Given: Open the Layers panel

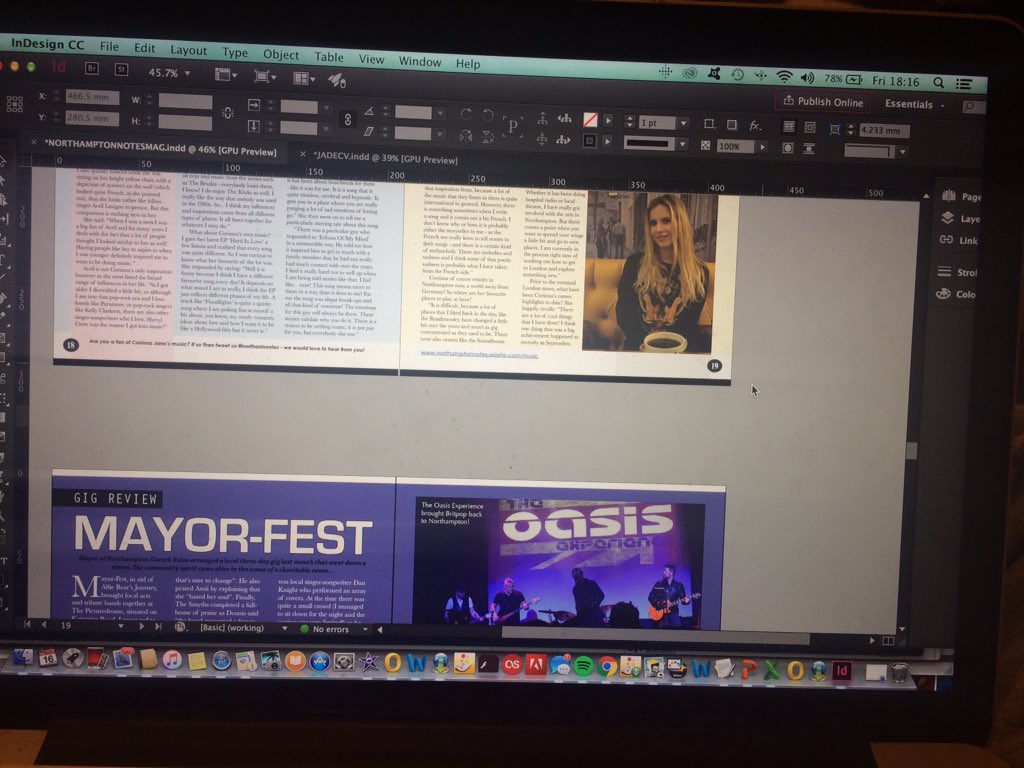Looking at the screenshot, I should tap(959, 218).
